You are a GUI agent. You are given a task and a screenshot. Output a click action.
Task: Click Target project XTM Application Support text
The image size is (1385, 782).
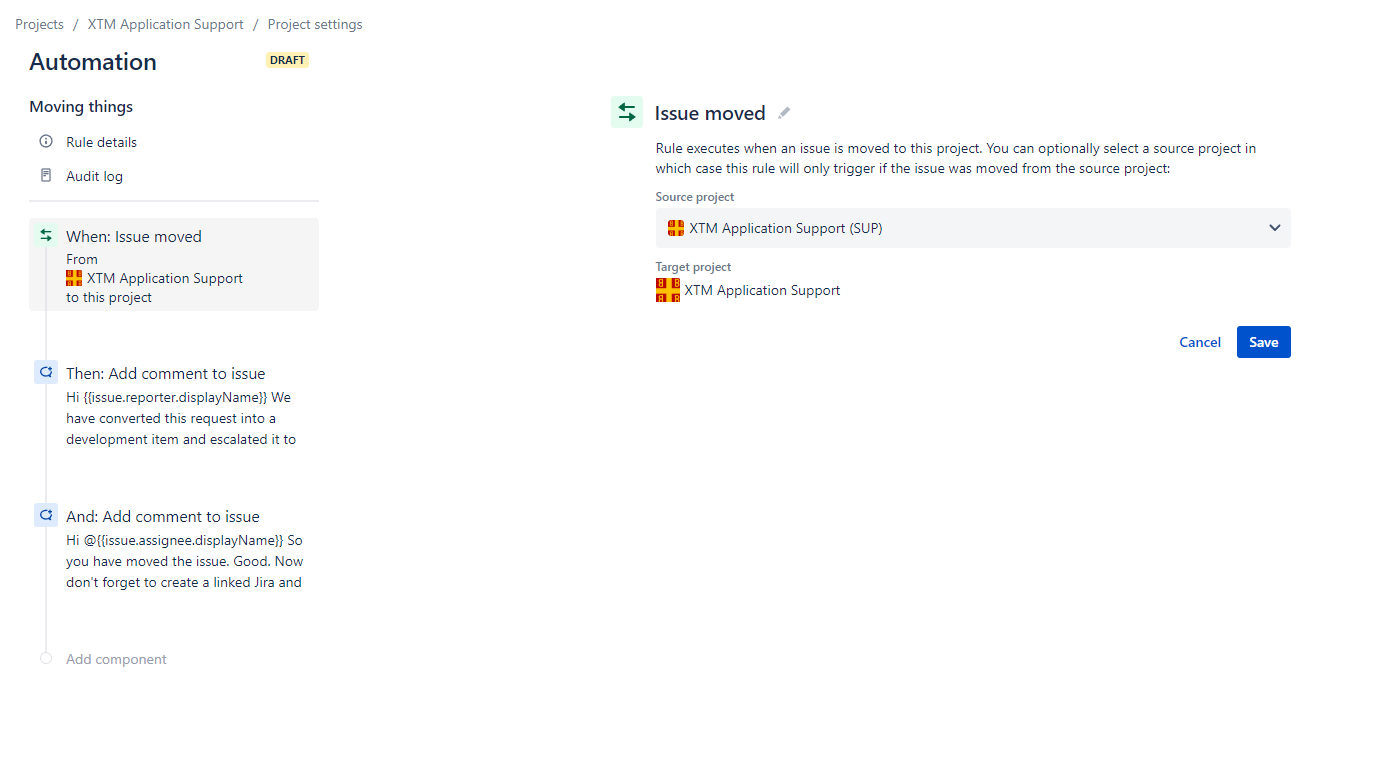tap(762, 290)
